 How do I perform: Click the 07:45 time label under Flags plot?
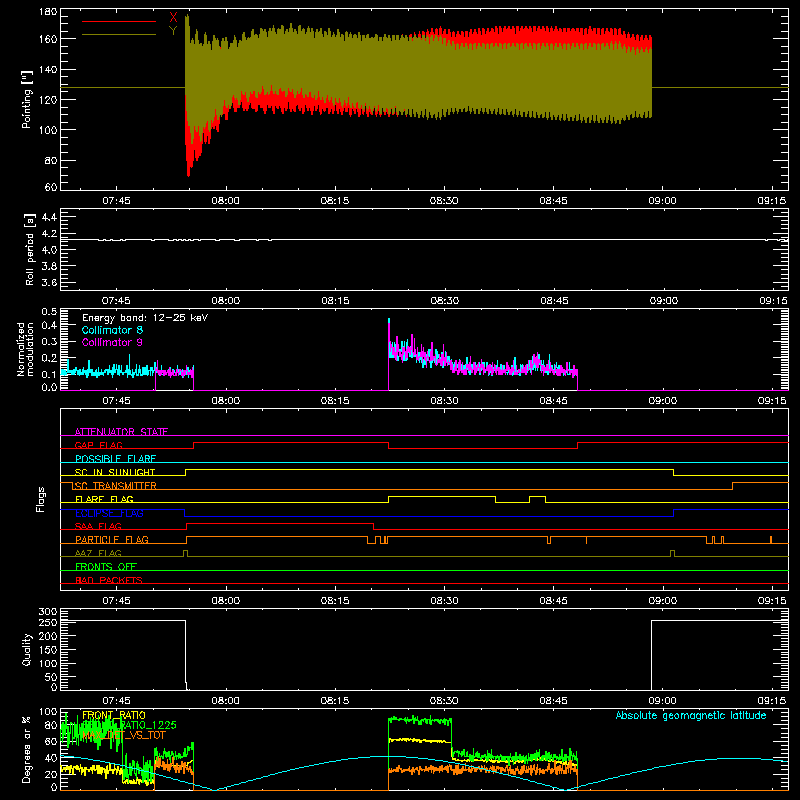tap(116, 601)
